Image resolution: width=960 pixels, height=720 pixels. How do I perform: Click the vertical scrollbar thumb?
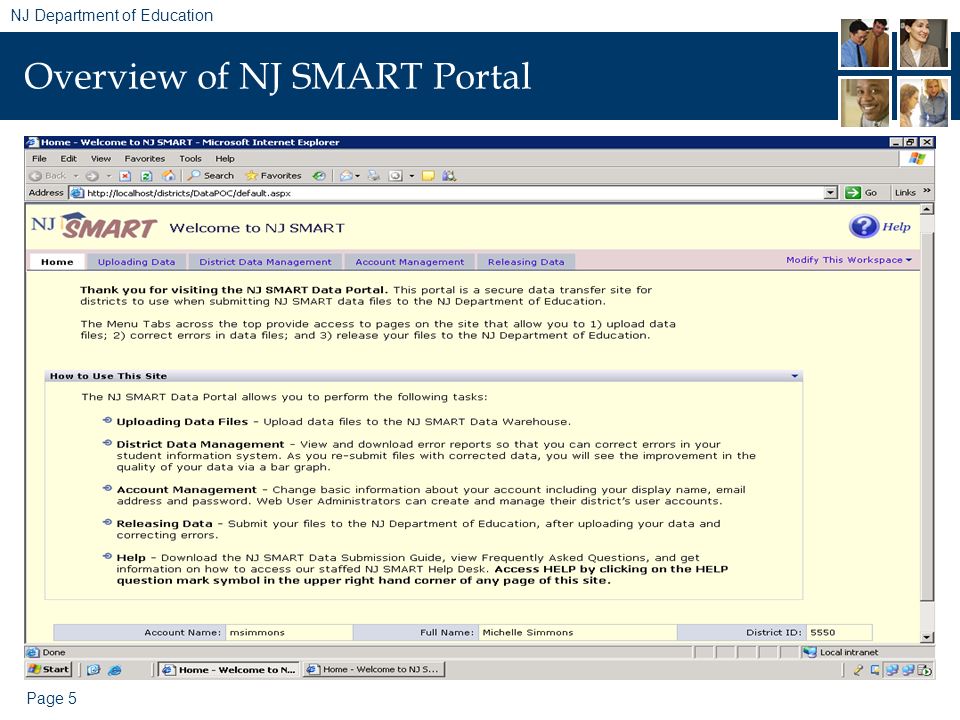(927, 416)
